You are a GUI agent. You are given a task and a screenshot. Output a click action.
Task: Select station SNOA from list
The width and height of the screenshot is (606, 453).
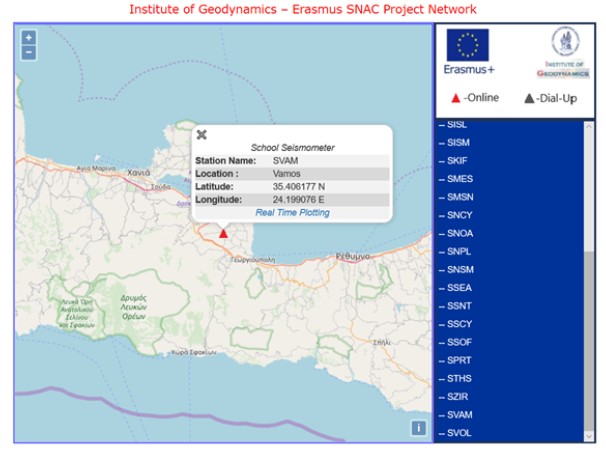[x=460, y=233]
